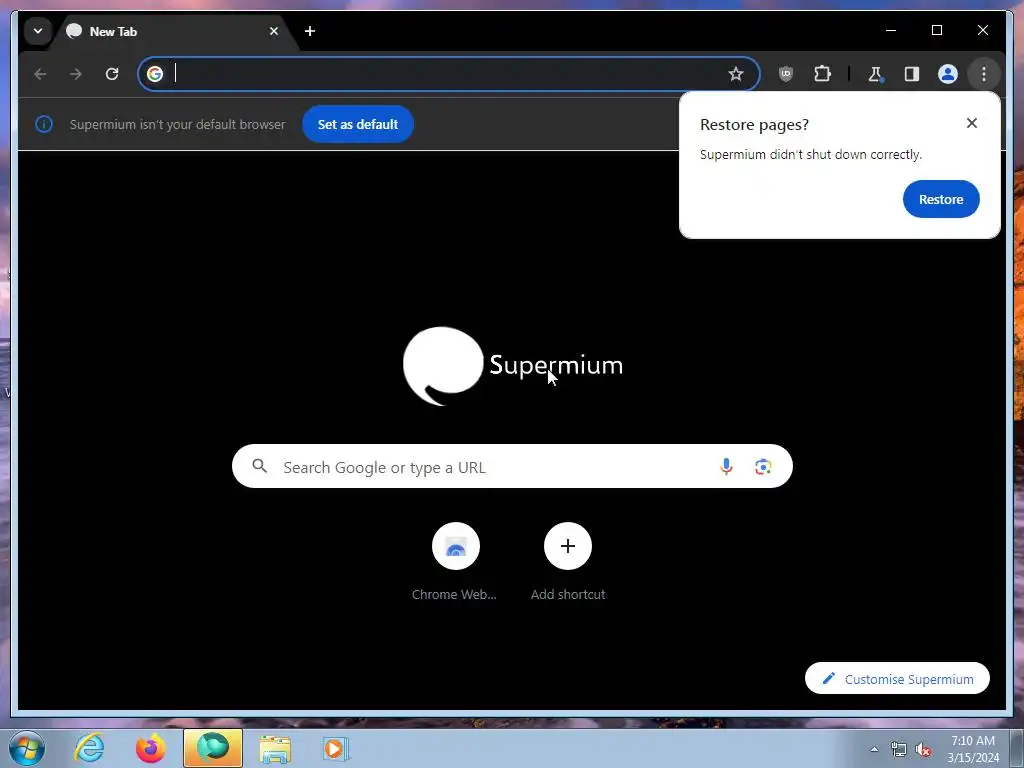Start voice search with microphone

click(x=726, y=466)
